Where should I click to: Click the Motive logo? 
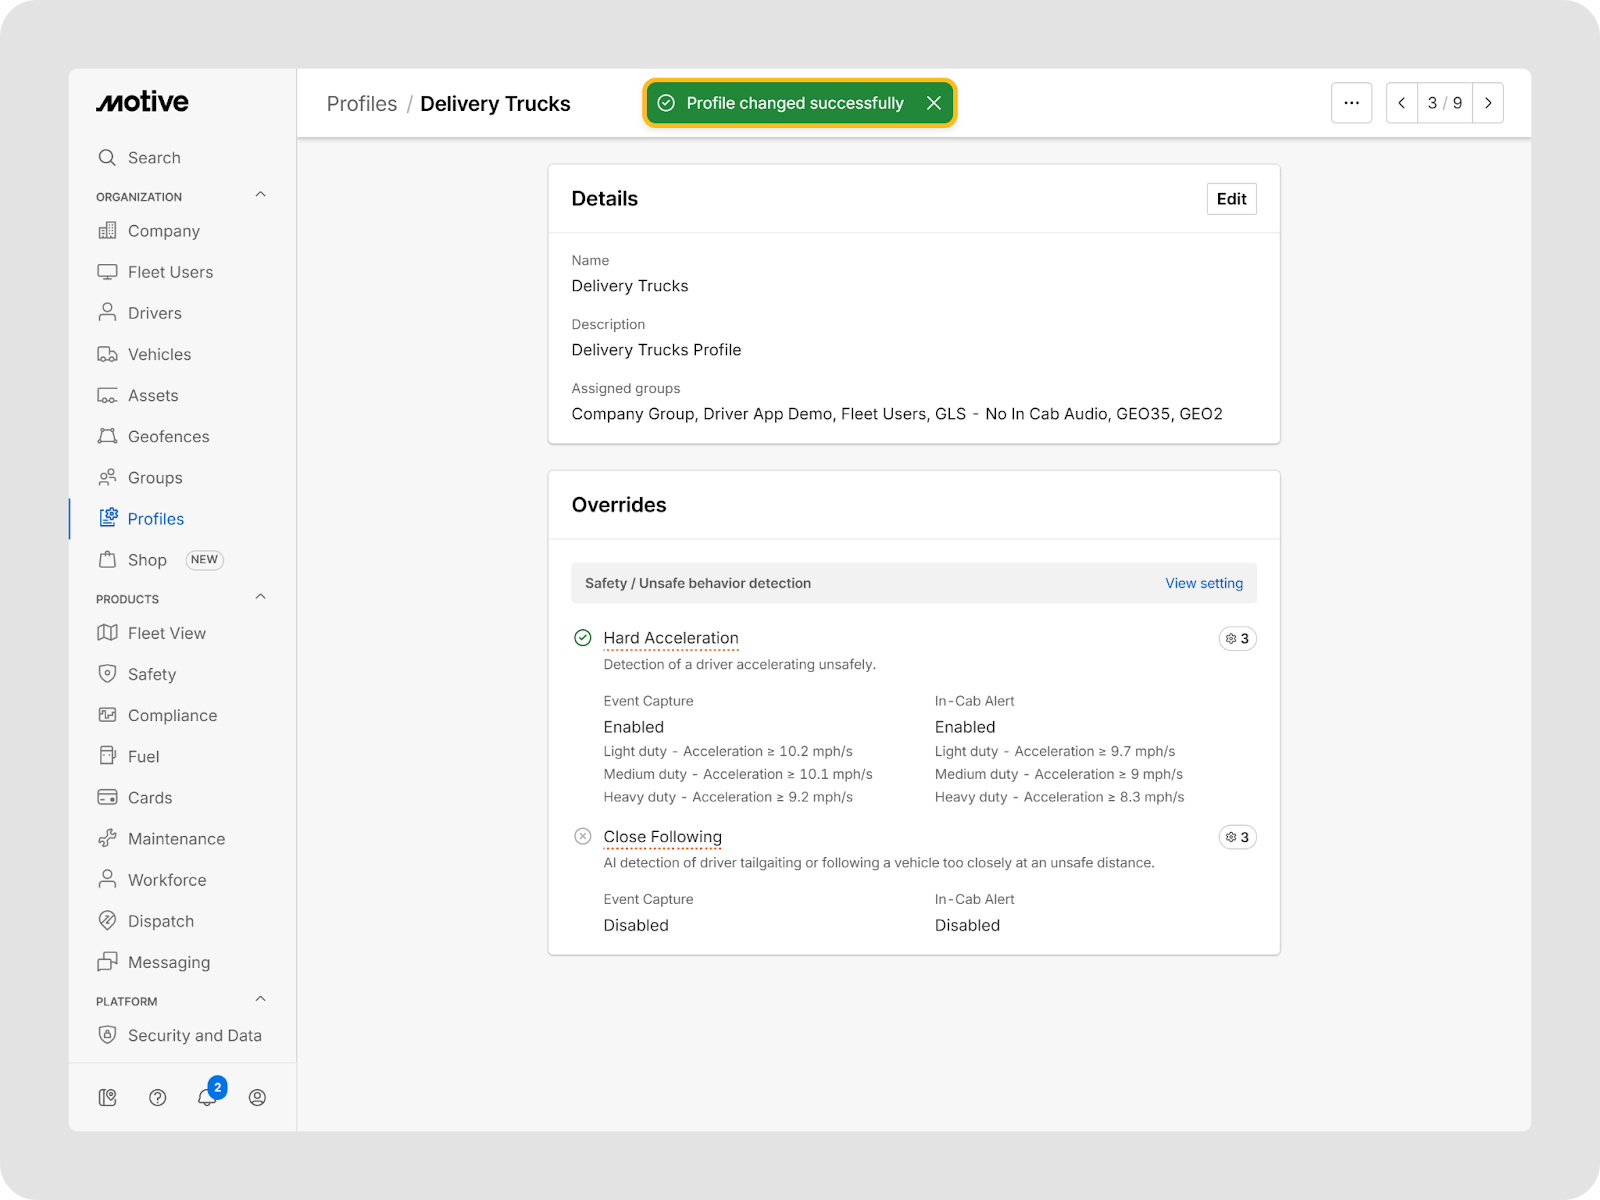click(x=142, y=102)
